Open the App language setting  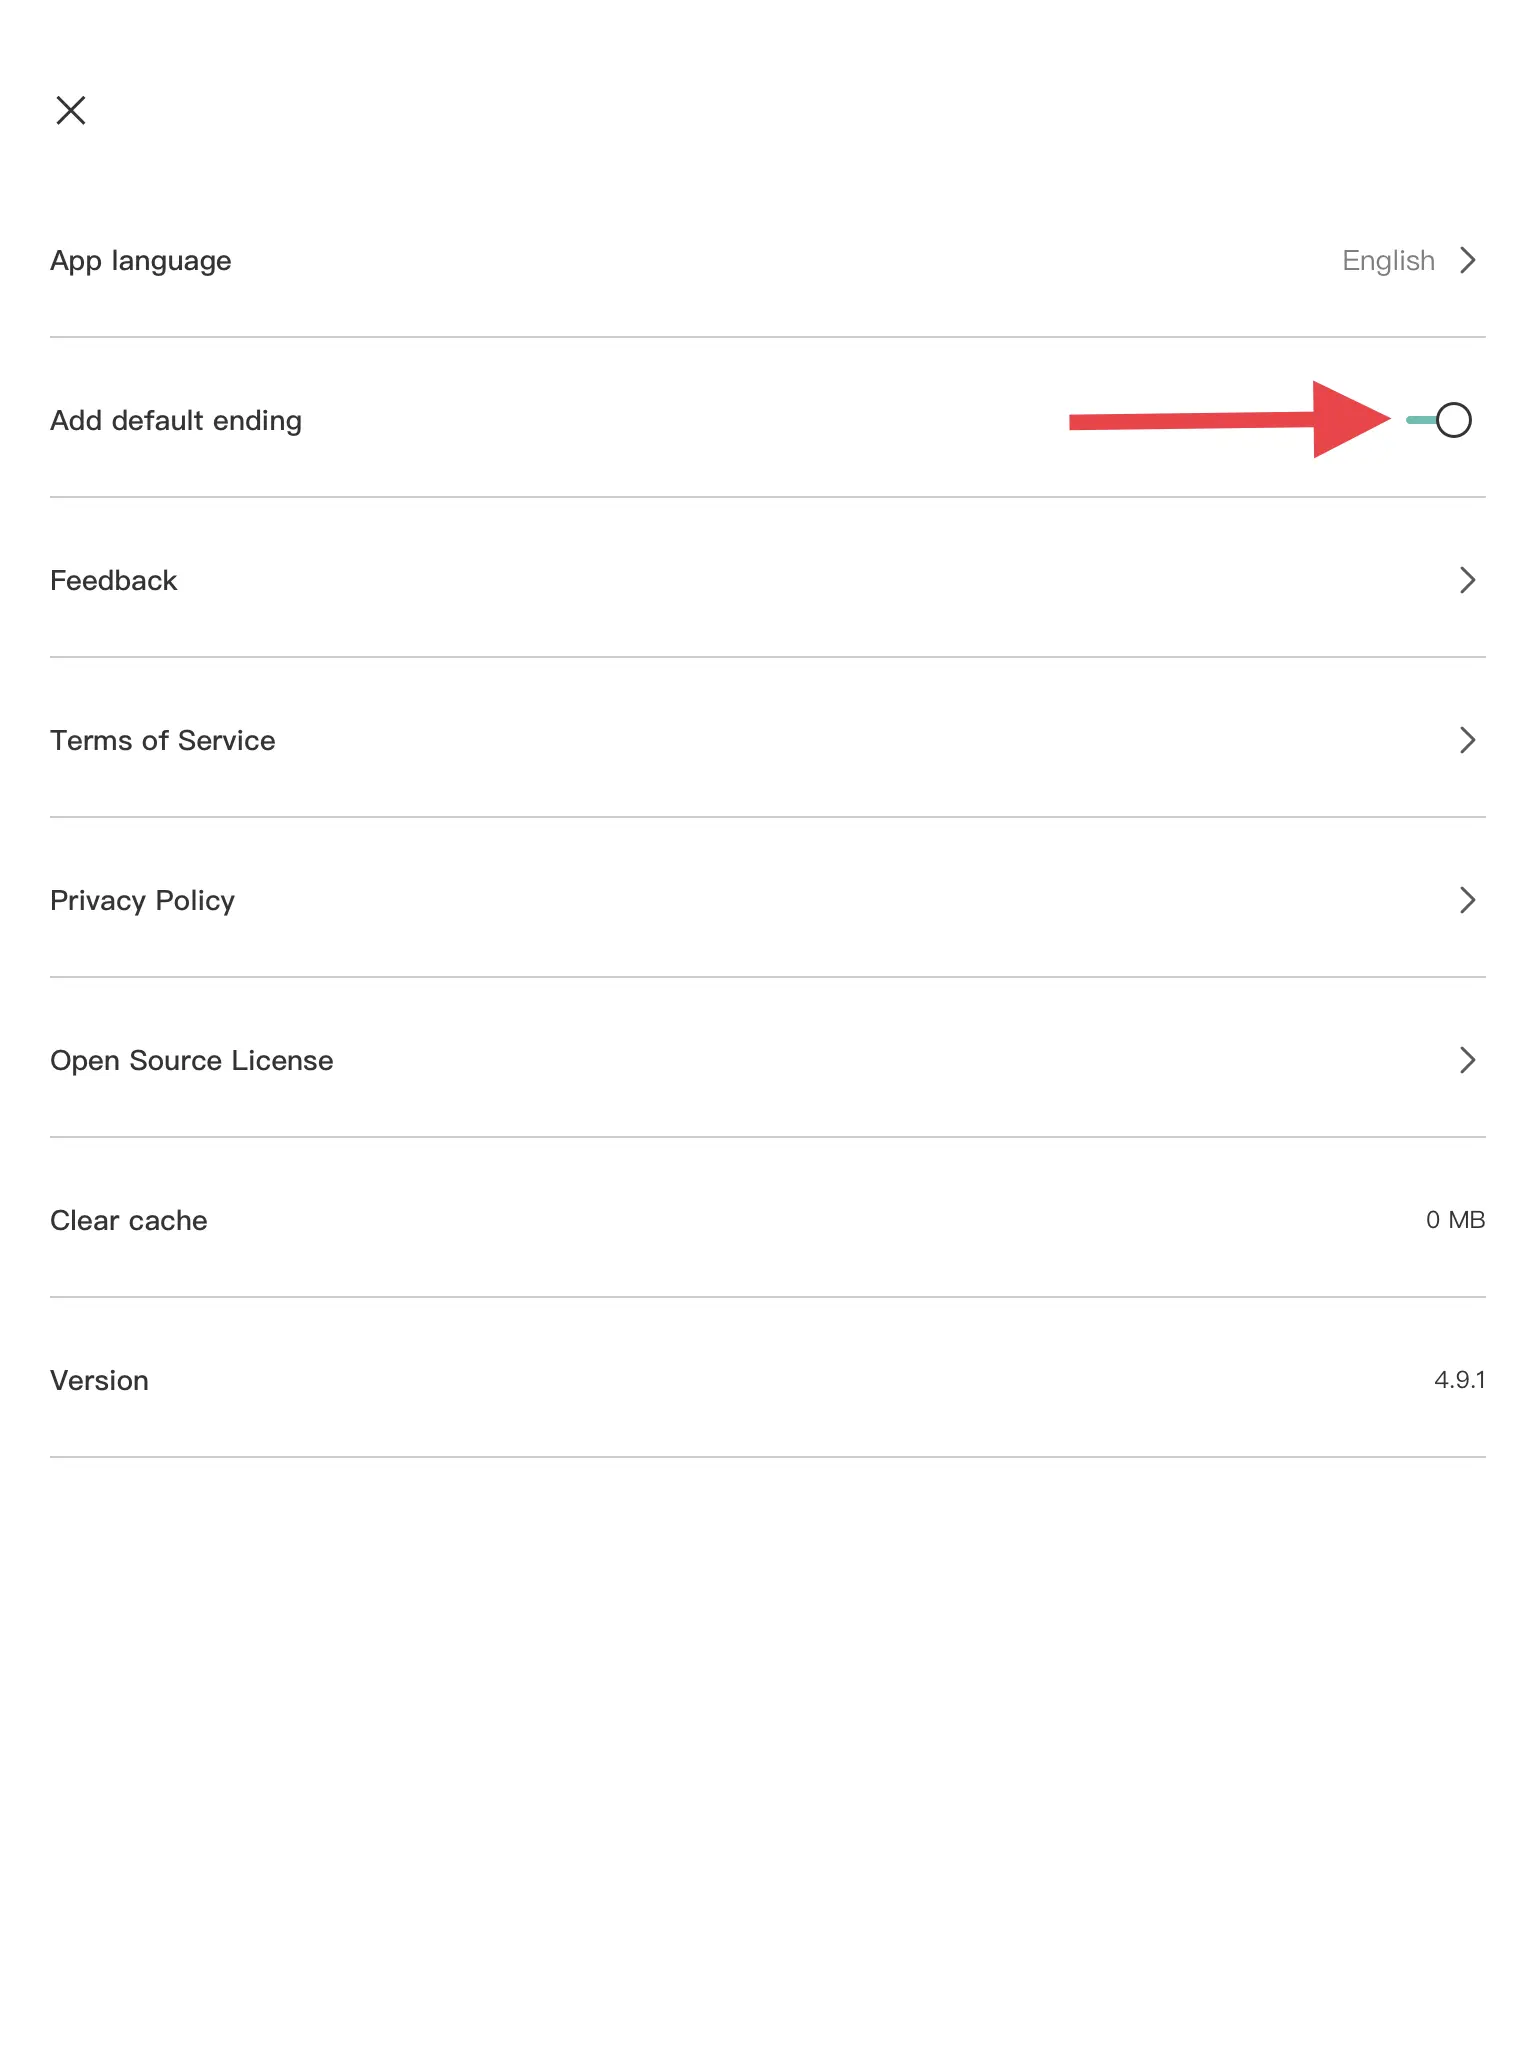pyautogui.click(x=141, y=261)
